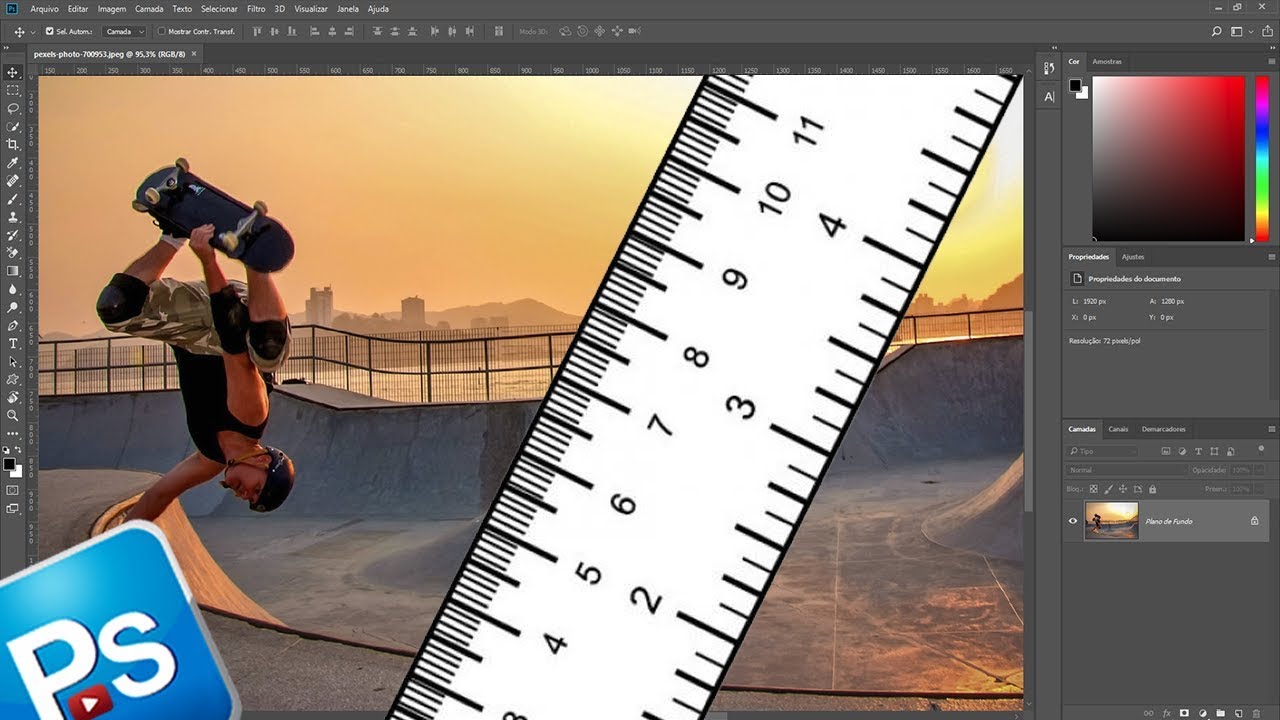Create a new adjustment layer icon
Image resolution: width=1280 pixels, height=720 pixels.
point(1202,713)
